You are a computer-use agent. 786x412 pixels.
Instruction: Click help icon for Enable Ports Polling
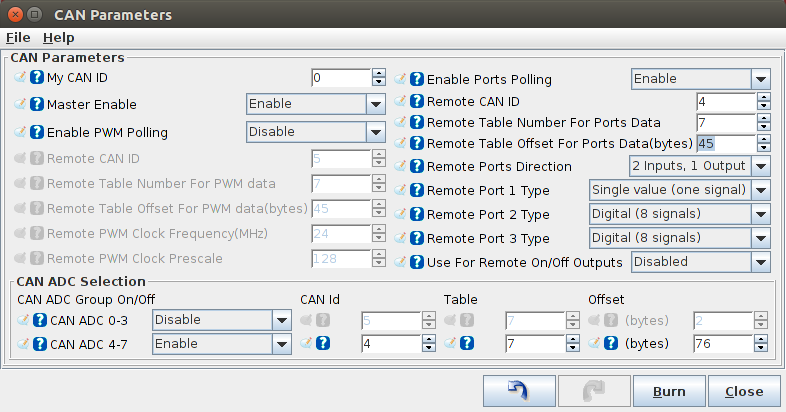pos(417,80)
